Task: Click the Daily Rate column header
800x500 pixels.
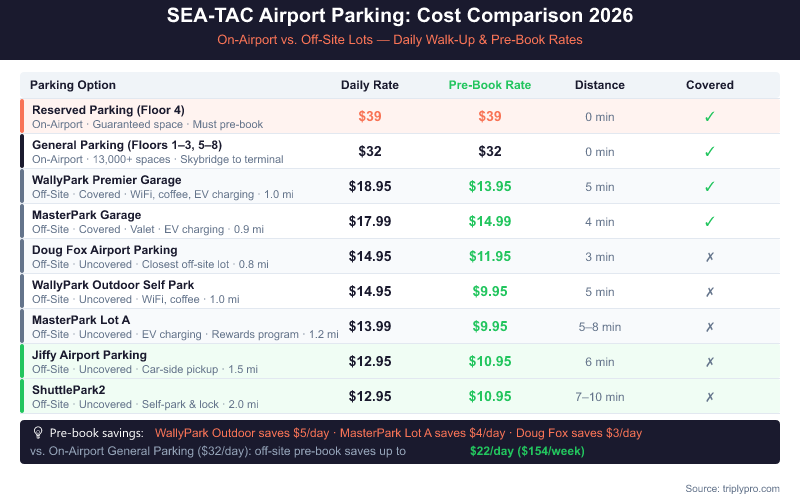Action: [370, 85]
